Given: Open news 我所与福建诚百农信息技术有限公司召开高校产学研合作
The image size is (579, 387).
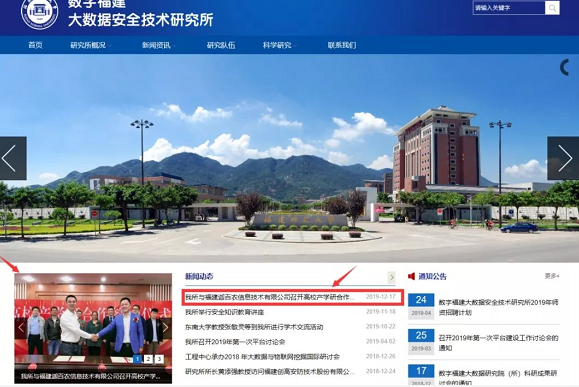Looking at the screenshot, I should point(270,297).
